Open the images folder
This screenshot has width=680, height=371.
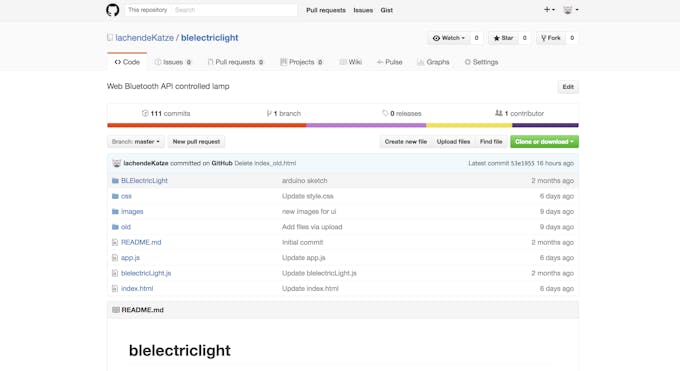pyautogui.click(x=132, y=211)
